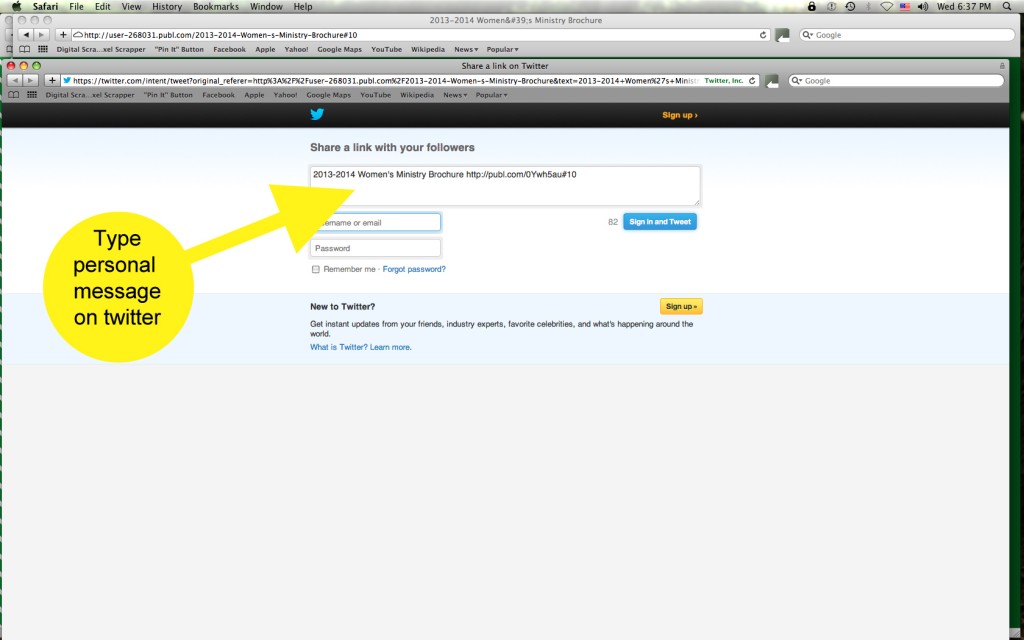
Task: Open "Pin It" Button bookmark in the Twitter window
Action: tap(168, 95)
